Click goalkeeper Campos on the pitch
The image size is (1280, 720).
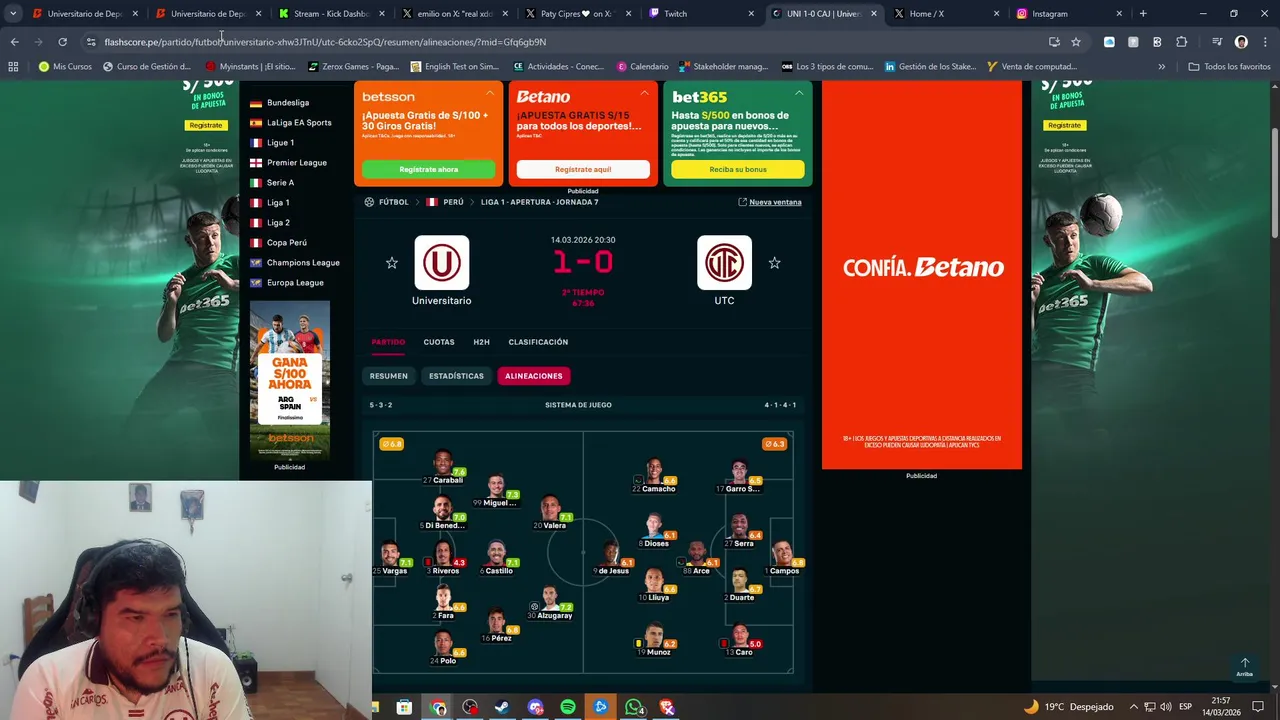coord(782,558)
